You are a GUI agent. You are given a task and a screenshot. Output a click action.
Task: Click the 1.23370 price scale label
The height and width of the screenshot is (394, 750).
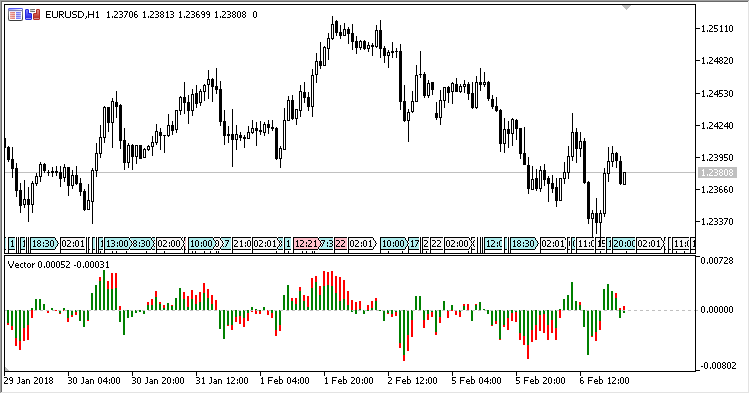click(x=717, y=221)
